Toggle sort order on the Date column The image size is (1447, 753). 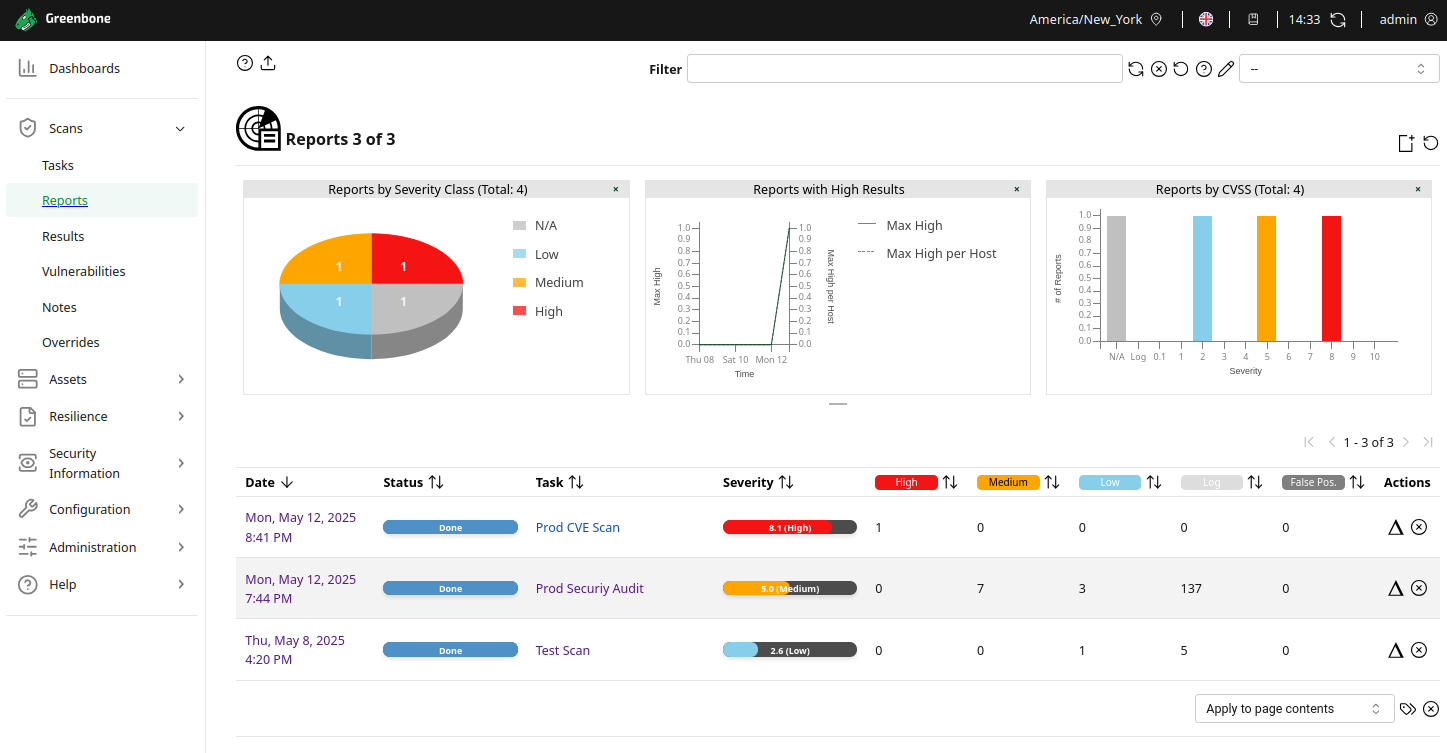click(287, 482)
